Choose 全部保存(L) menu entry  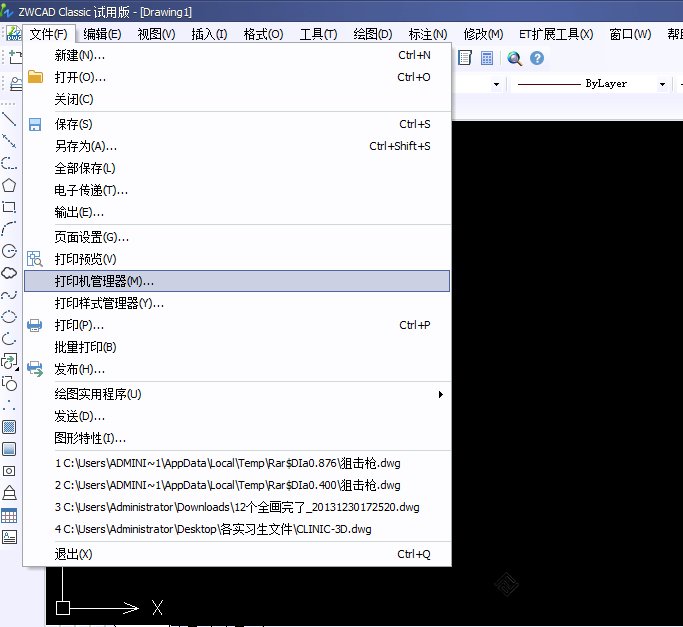[x=237, y=168]
